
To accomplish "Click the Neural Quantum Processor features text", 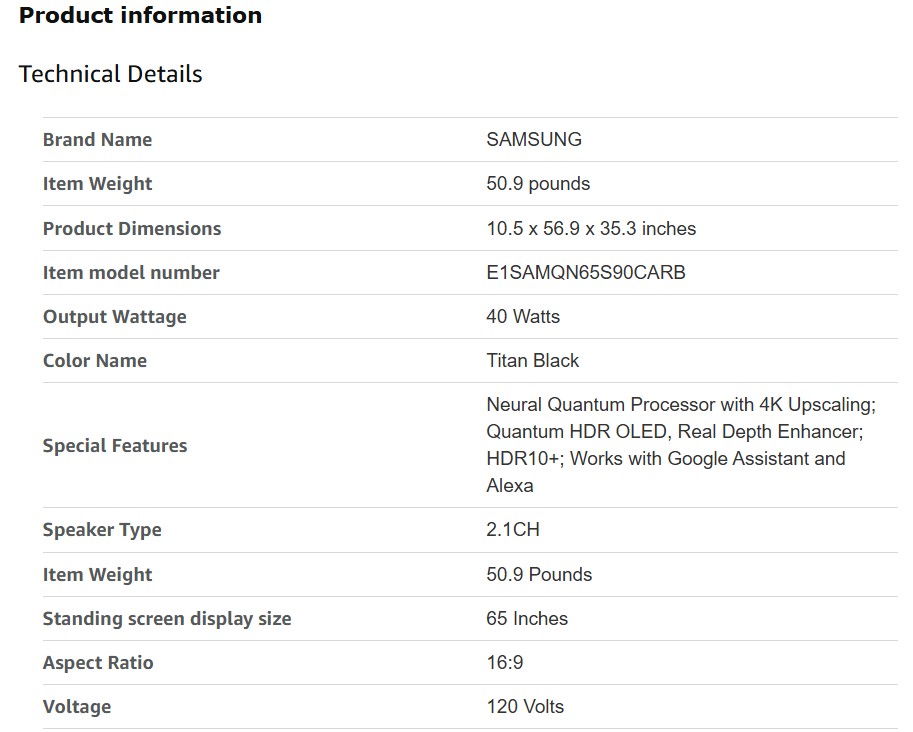I will pos(680,405).
